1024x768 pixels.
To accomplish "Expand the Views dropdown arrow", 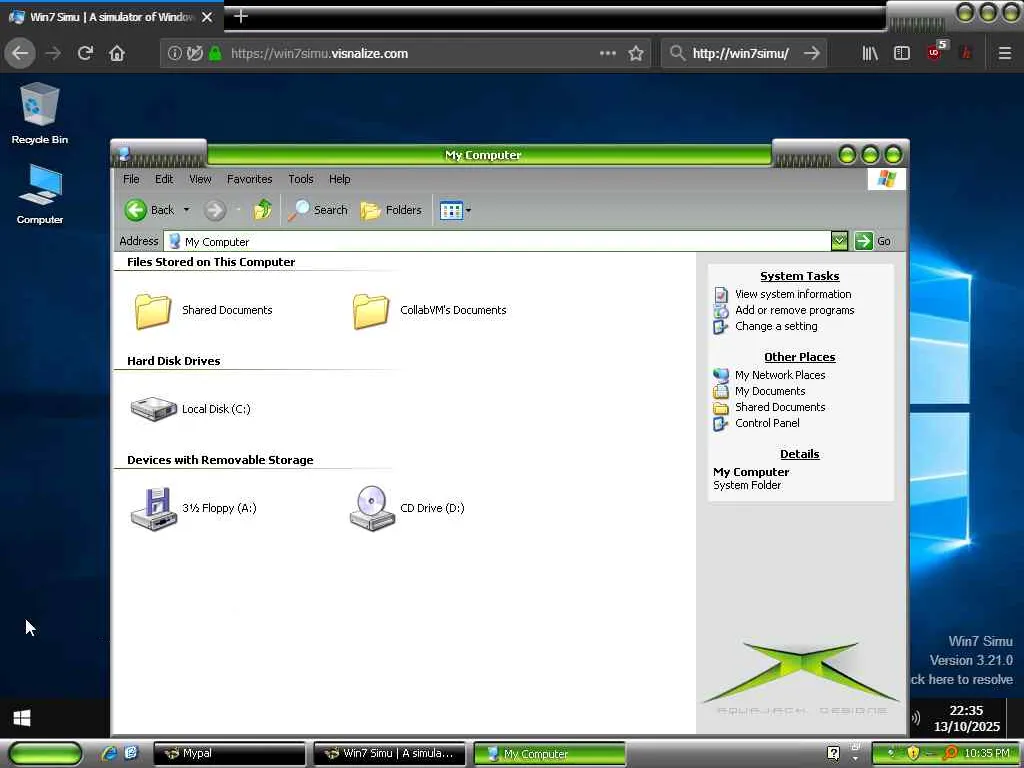I will pos(468,210).
